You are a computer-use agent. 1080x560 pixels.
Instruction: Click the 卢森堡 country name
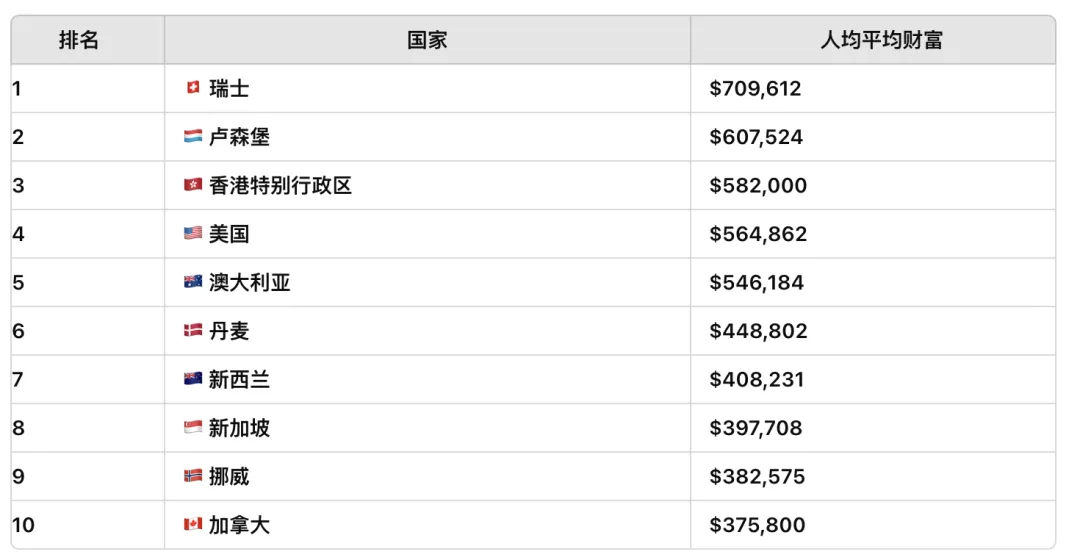tap(239, 137)
